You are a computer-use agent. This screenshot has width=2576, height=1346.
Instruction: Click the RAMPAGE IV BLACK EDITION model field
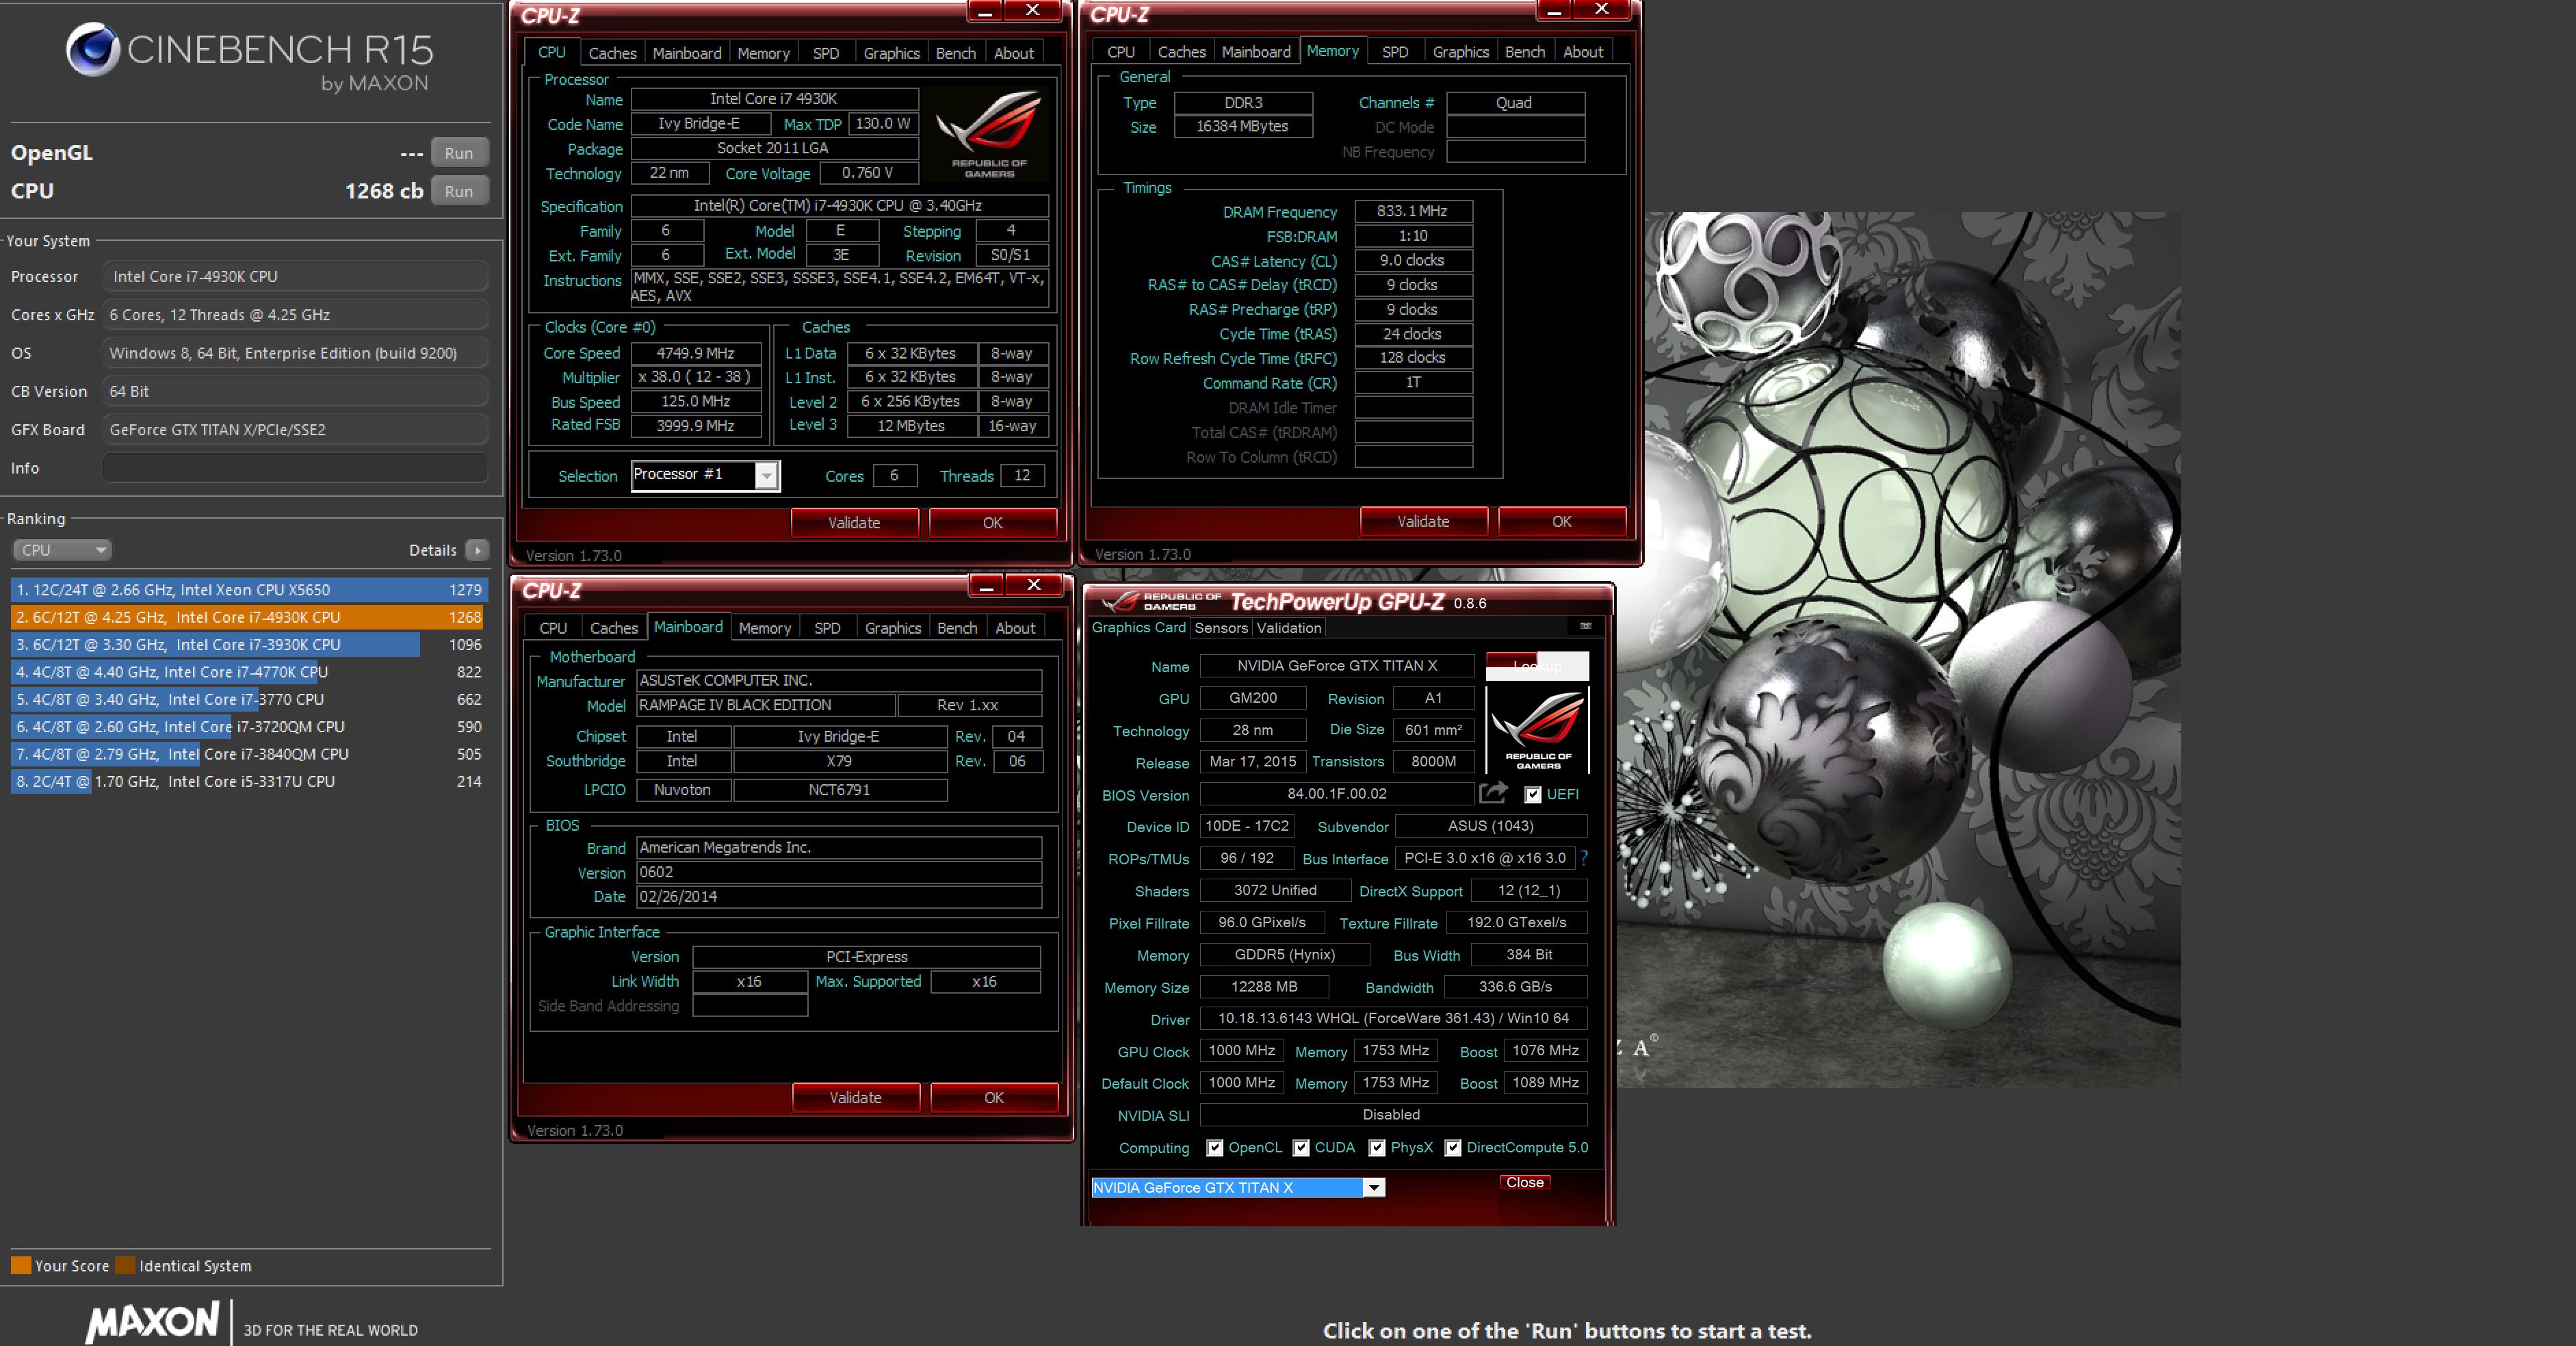pos(765,705)
